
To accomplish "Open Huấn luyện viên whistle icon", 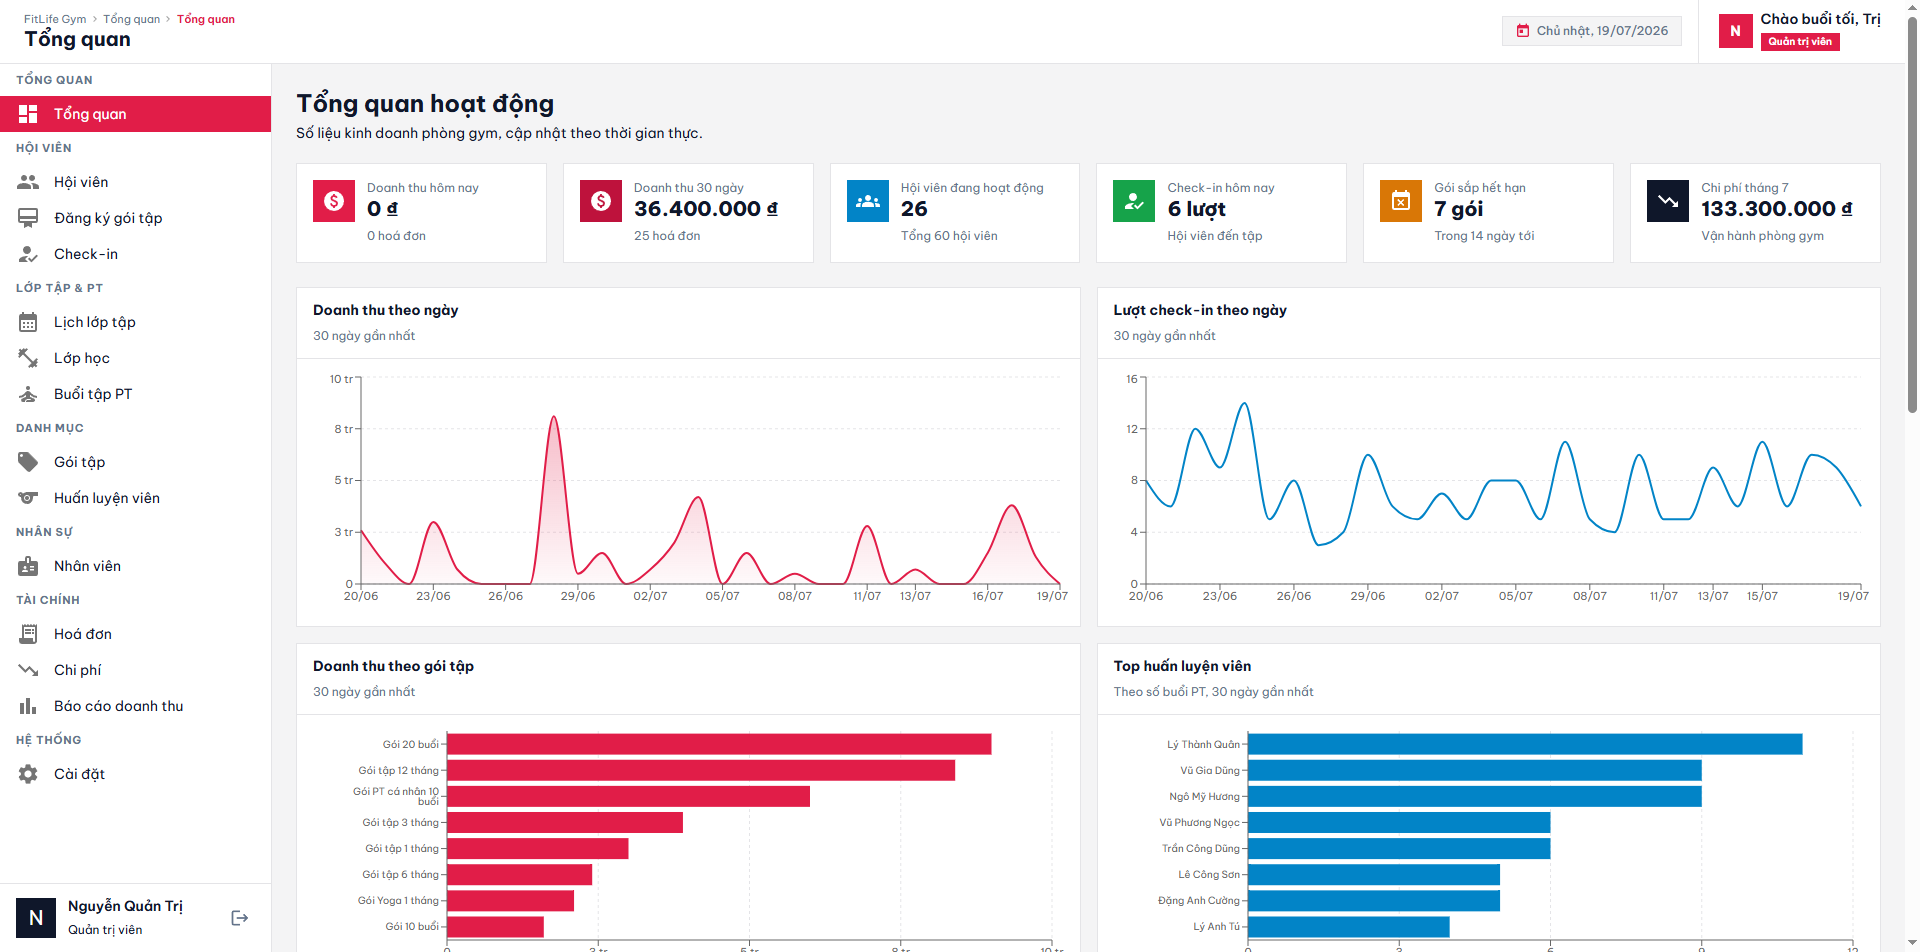I will click(x=28, y=498).
